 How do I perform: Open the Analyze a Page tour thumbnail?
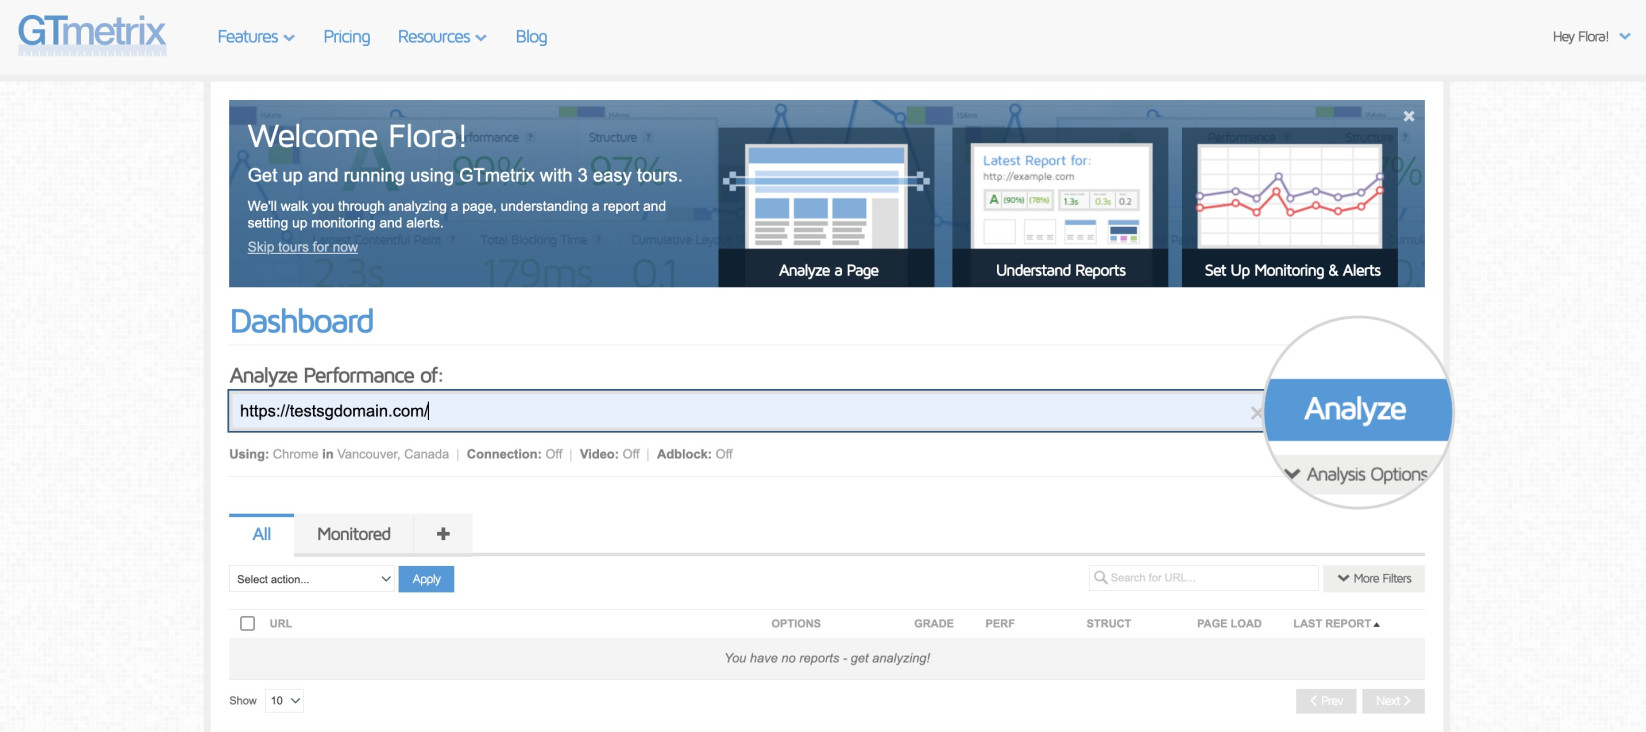[827, 207]
